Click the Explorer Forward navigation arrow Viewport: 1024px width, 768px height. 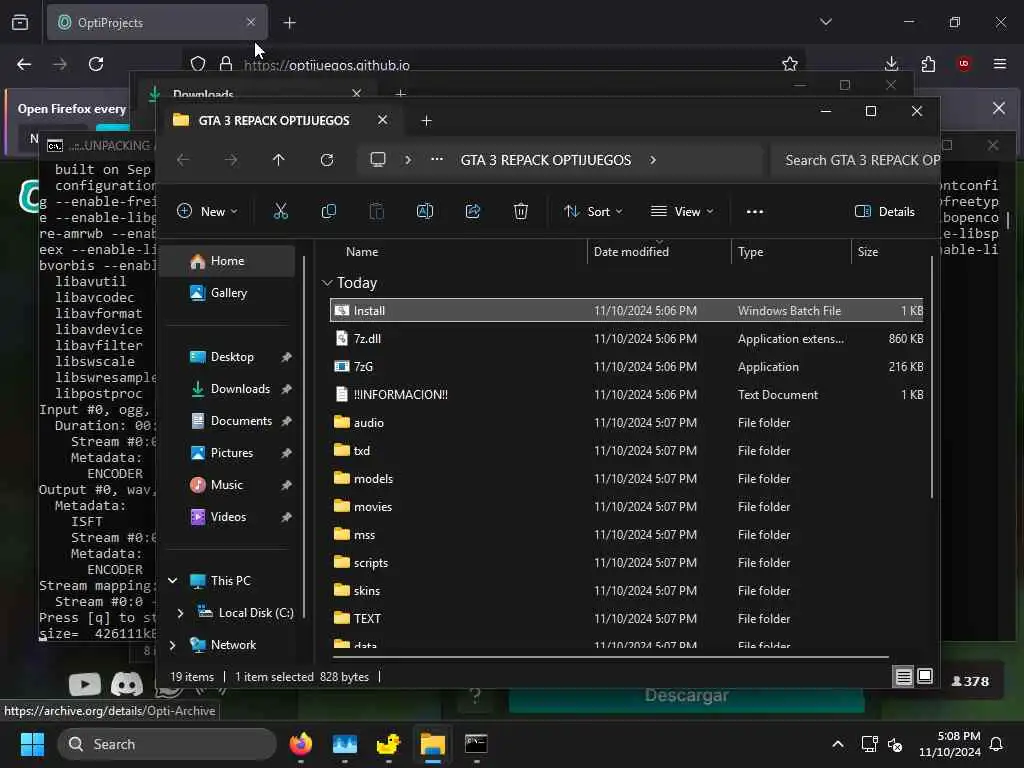[231, 160]
